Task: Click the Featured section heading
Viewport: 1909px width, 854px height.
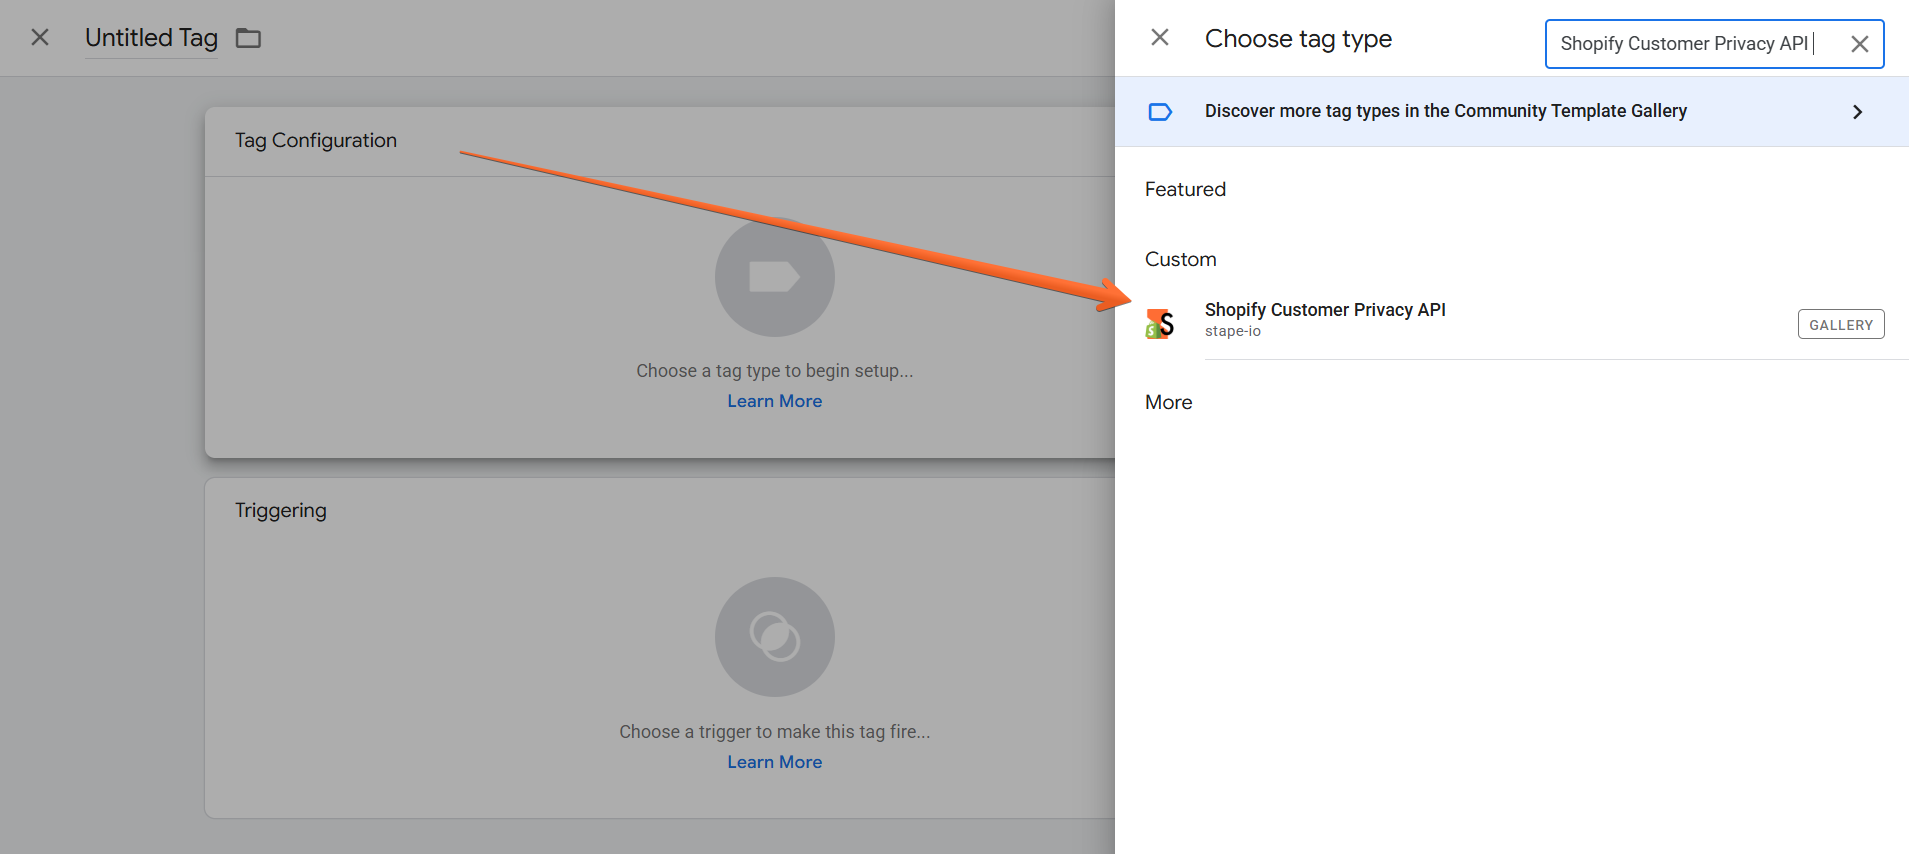Action: click(x=1185, y=189)
